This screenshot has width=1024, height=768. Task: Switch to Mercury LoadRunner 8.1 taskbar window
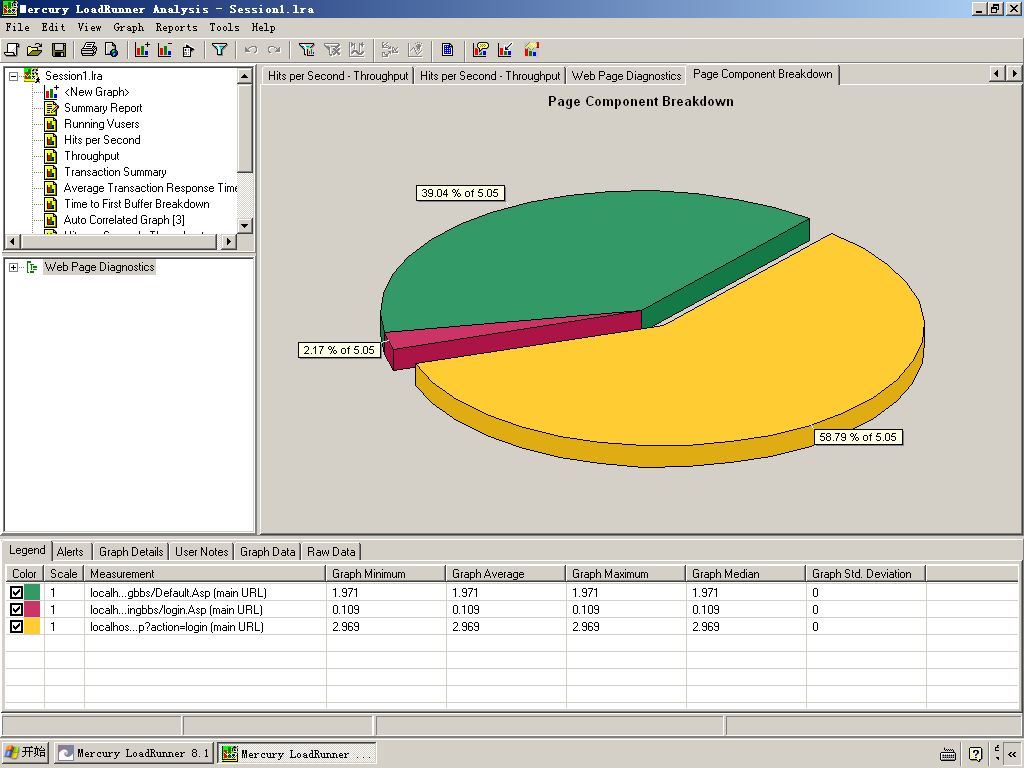(134, 754)
